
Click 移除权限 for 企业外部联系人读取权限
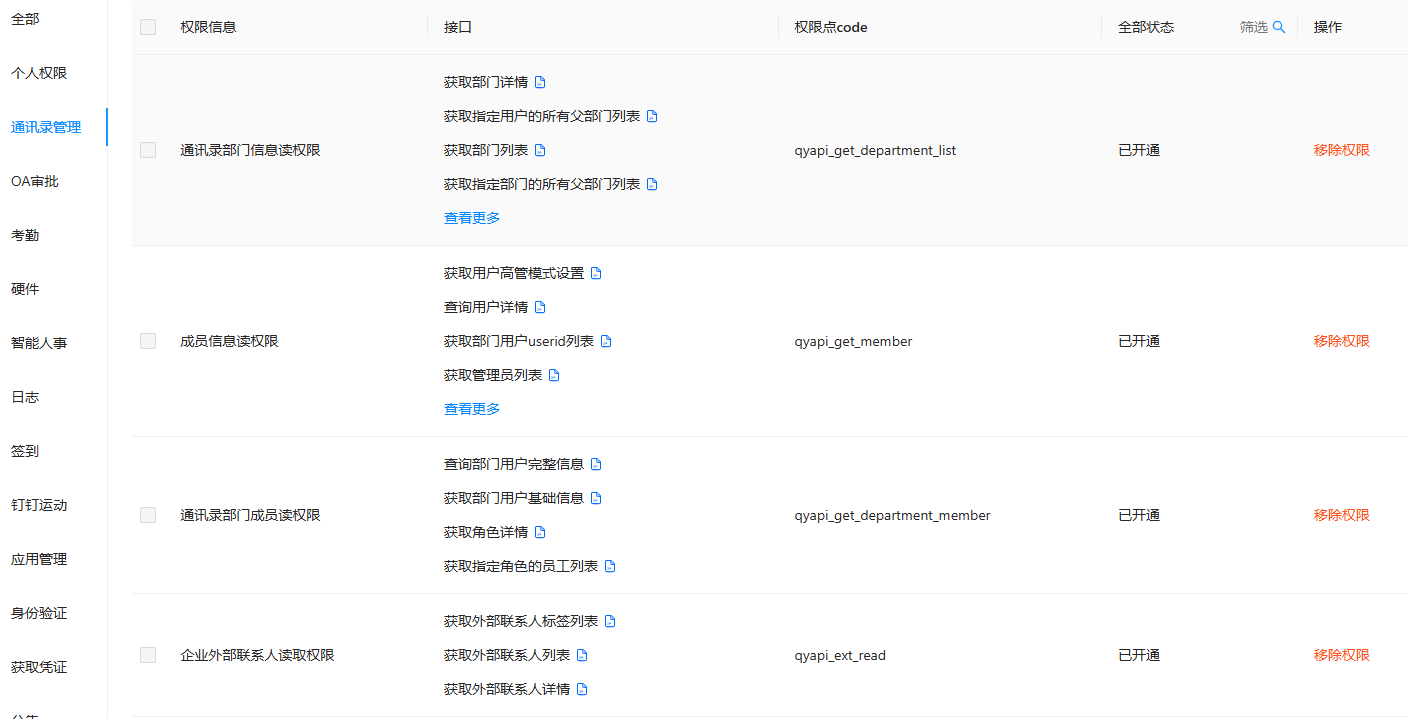1341,655
